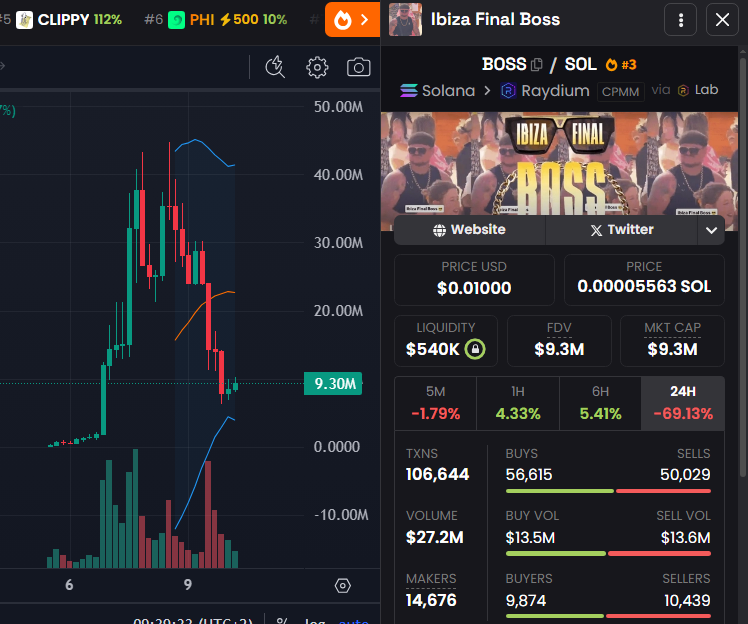Click the BUY VOL $13.5M value

(530, 538)
